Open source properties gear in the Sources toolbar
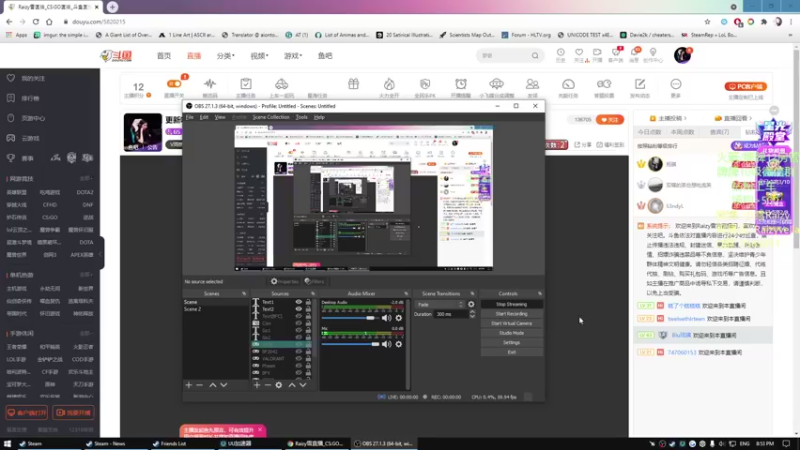The image size is (800, 450). 279,385
